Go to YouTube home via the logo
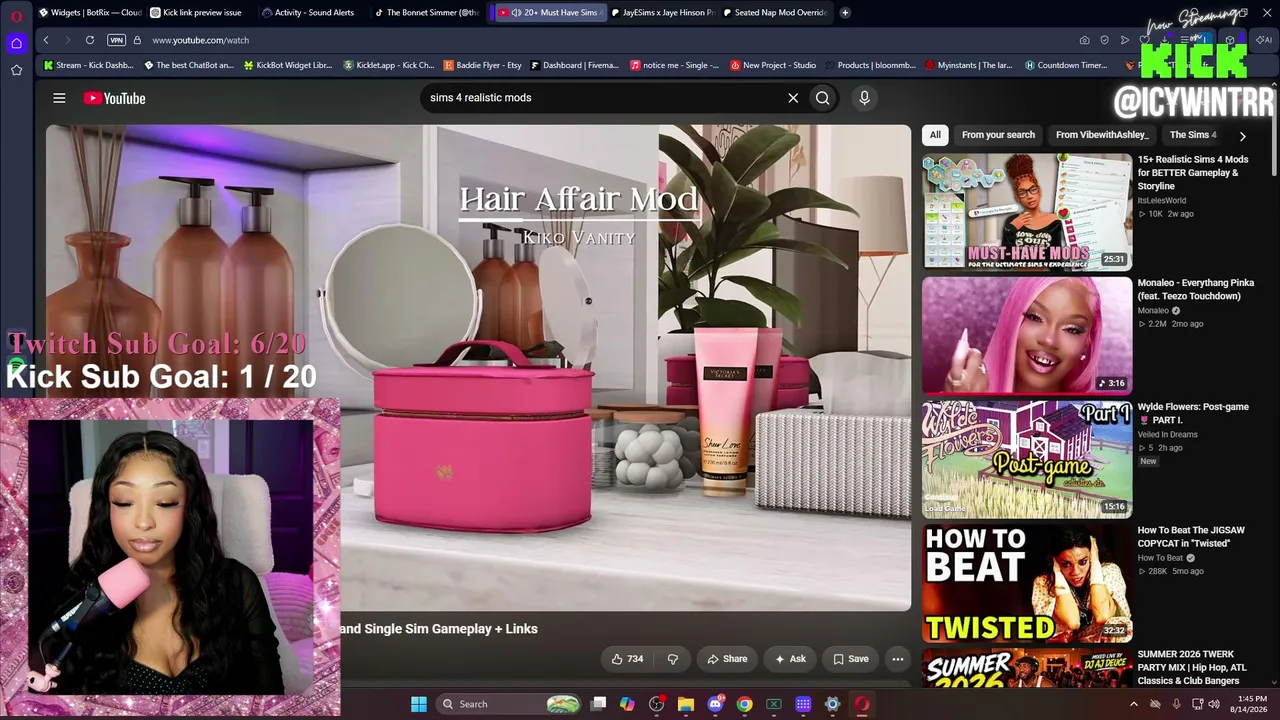 [x=114, y=98]
